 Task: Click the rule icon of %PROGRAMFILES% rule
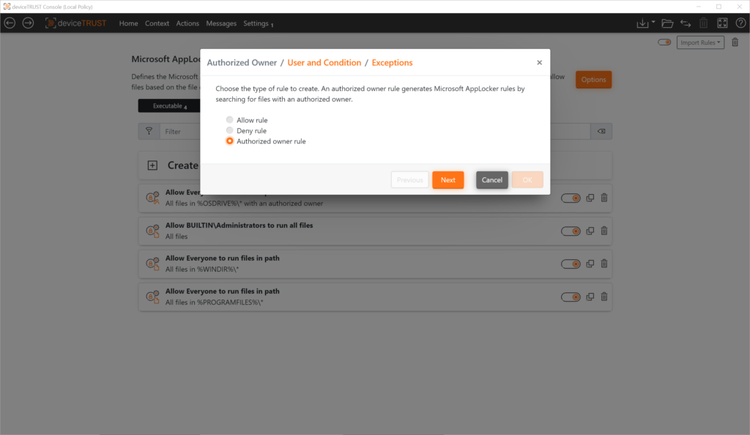click(153, 297)
